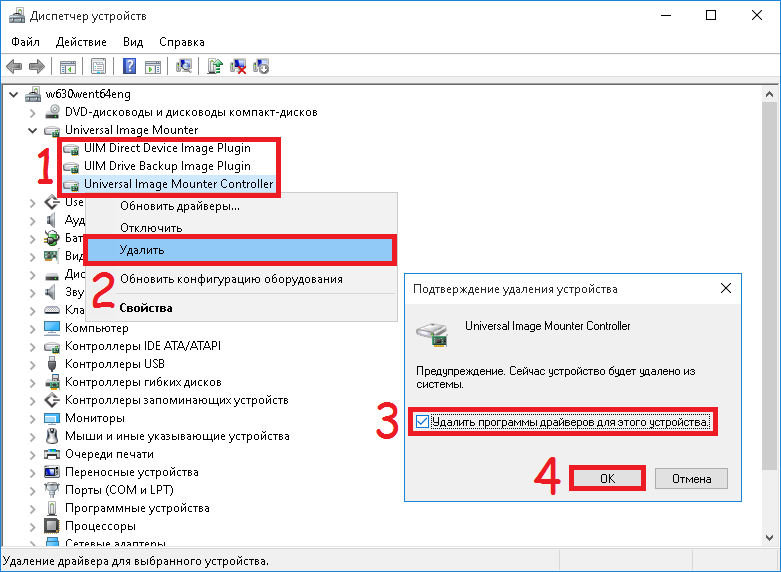Image resolution: width=781 pixels, height=572 pixels.
Task: Cancel the dialog with Отмена
Action: tap(691, 478)
